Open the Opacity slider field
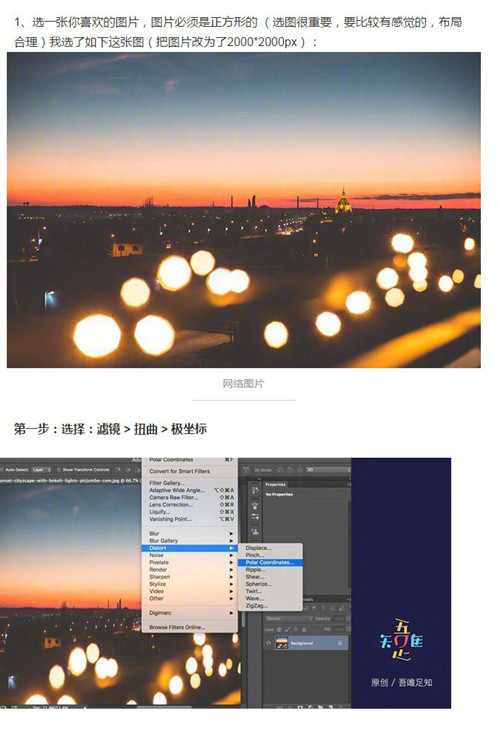Viewport: 500px width, 736px height. click(338, 619)
